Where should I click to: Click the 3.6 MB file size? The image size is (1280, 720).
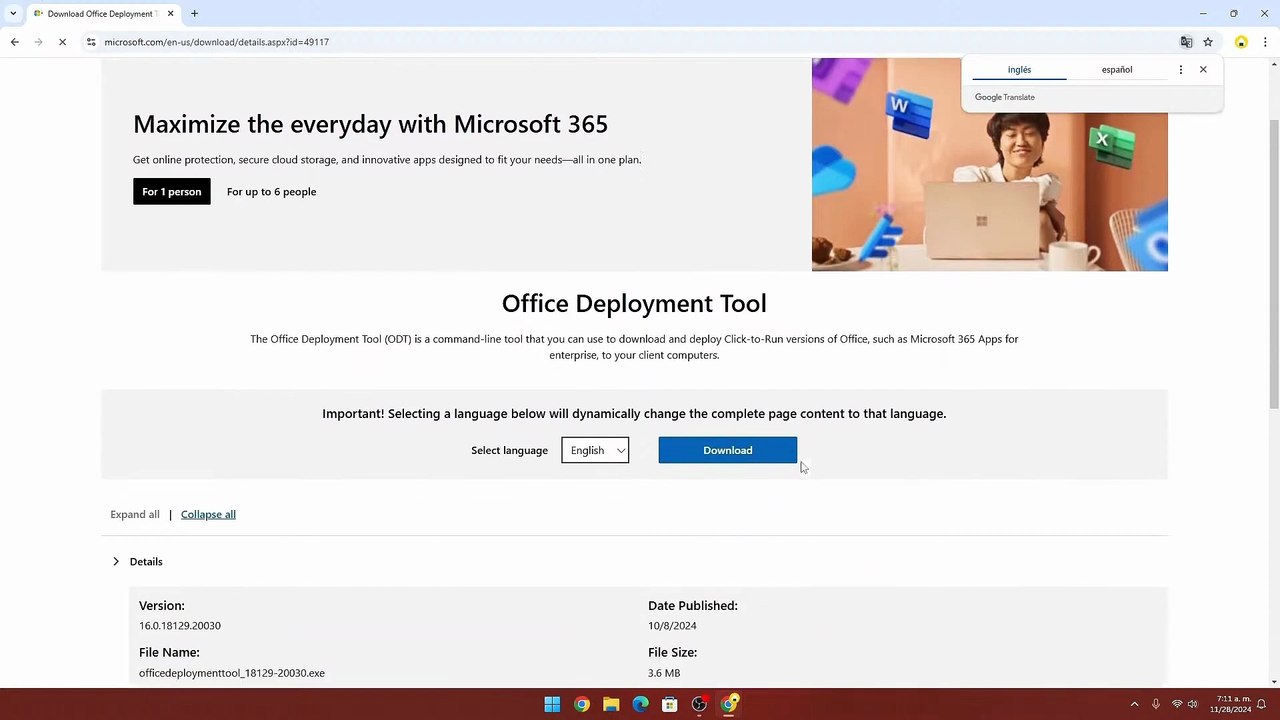pos(664,673)
